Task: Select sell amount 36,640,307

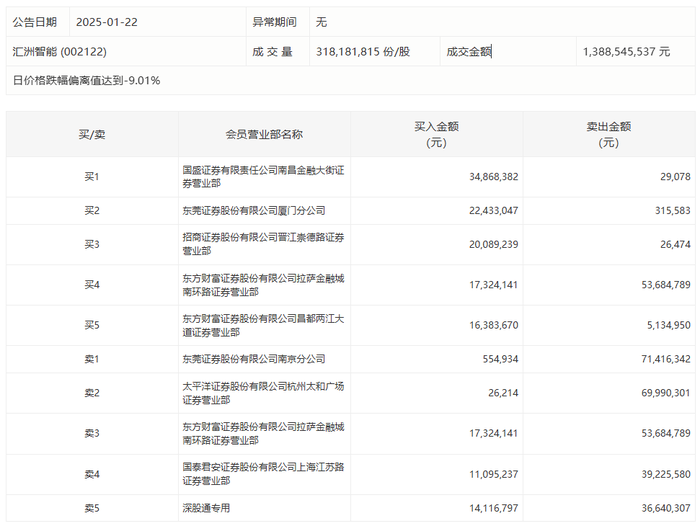Action: click(x=666, y=508)
